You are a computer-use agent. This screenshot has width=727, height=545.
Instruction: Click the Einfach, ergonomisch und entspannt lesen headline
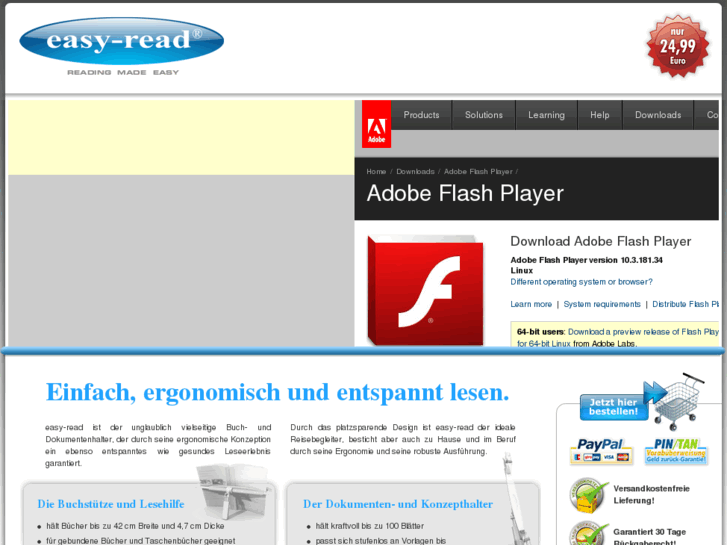pos(277,392)
